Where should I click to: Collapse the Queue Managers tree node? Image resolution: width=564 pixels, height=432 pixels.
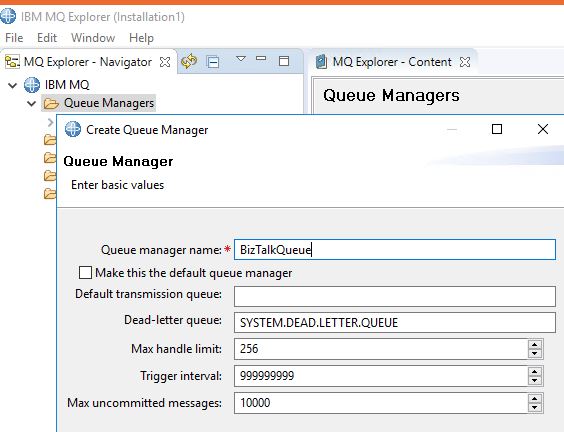32,104
